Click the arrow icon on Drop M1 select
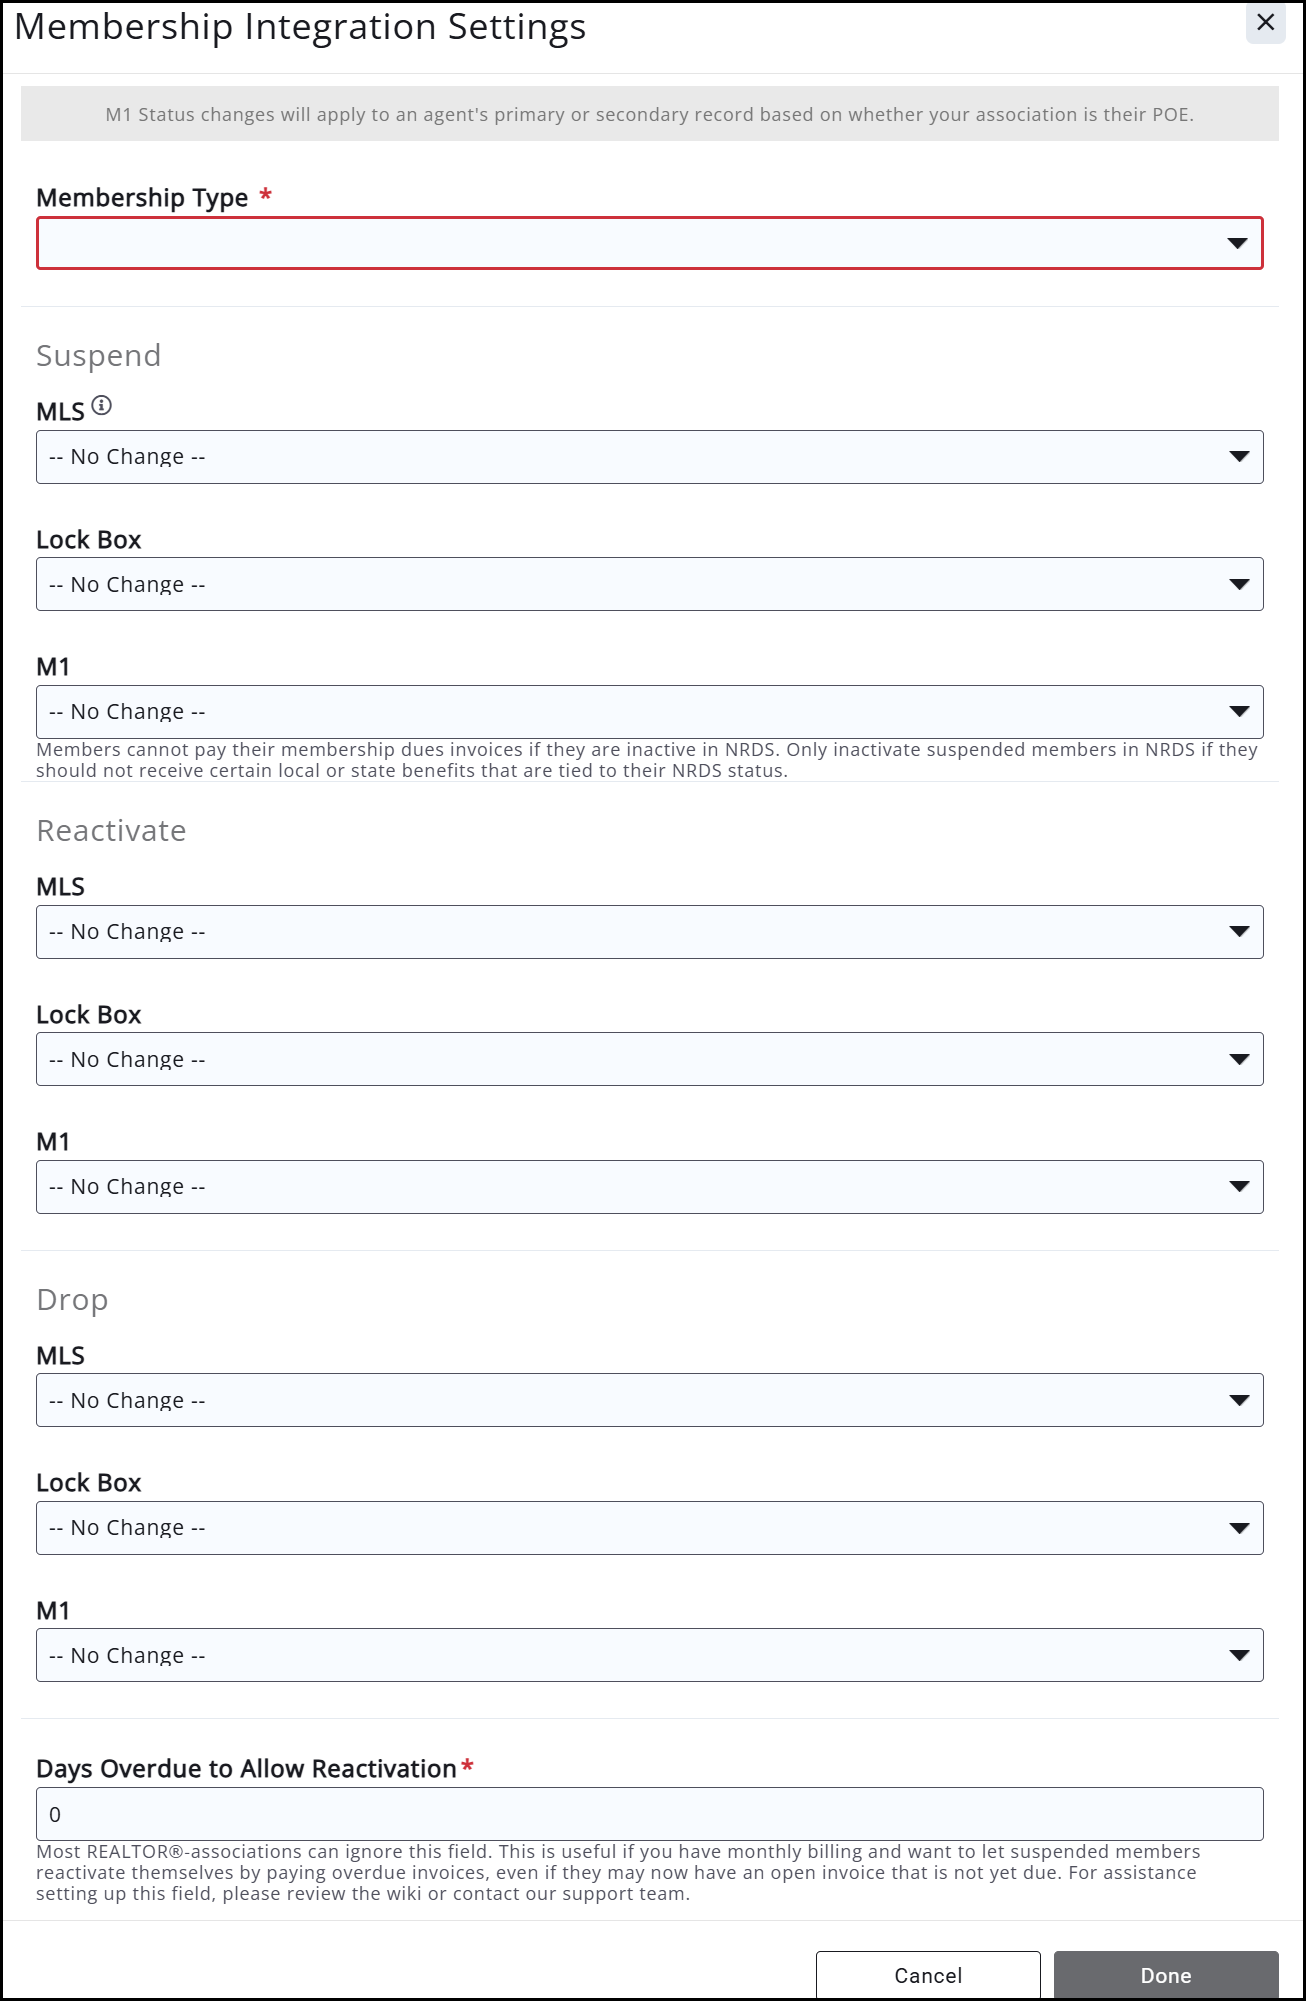1306x2001 pixels. [1239, 1655]
